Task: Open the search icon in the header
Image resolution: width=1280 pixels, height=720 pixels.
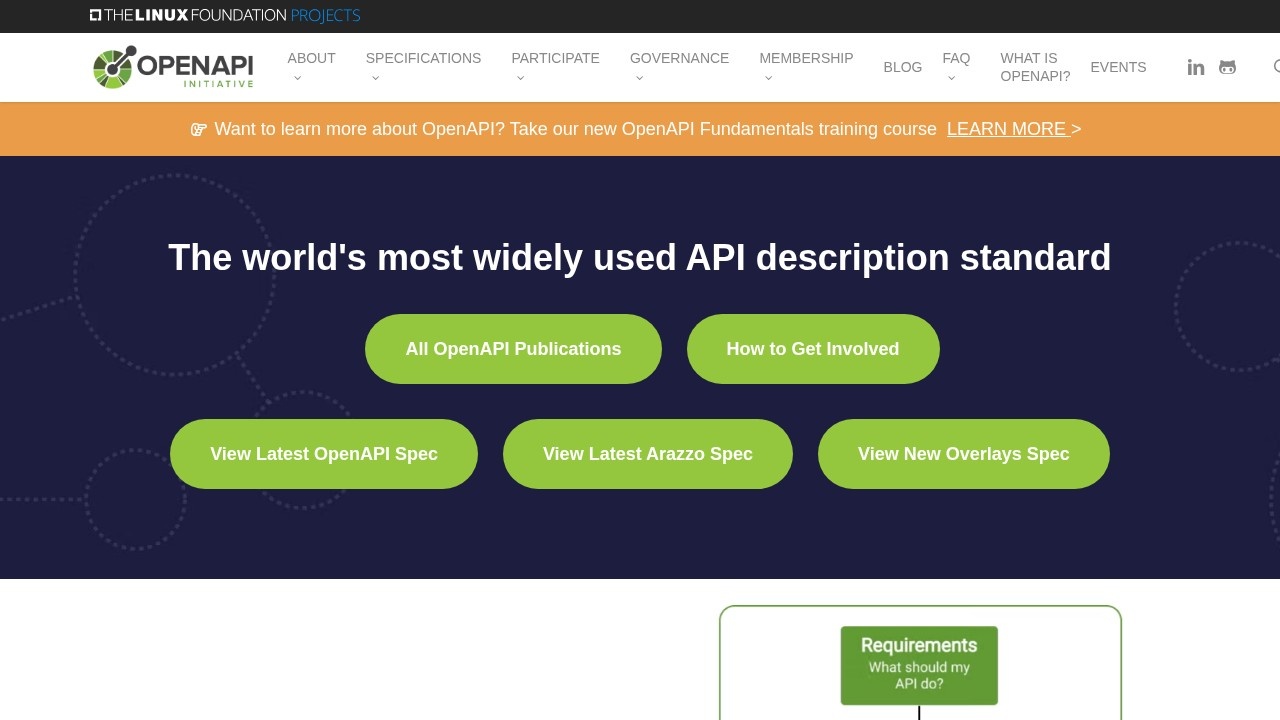Action: click(1276, 67)
